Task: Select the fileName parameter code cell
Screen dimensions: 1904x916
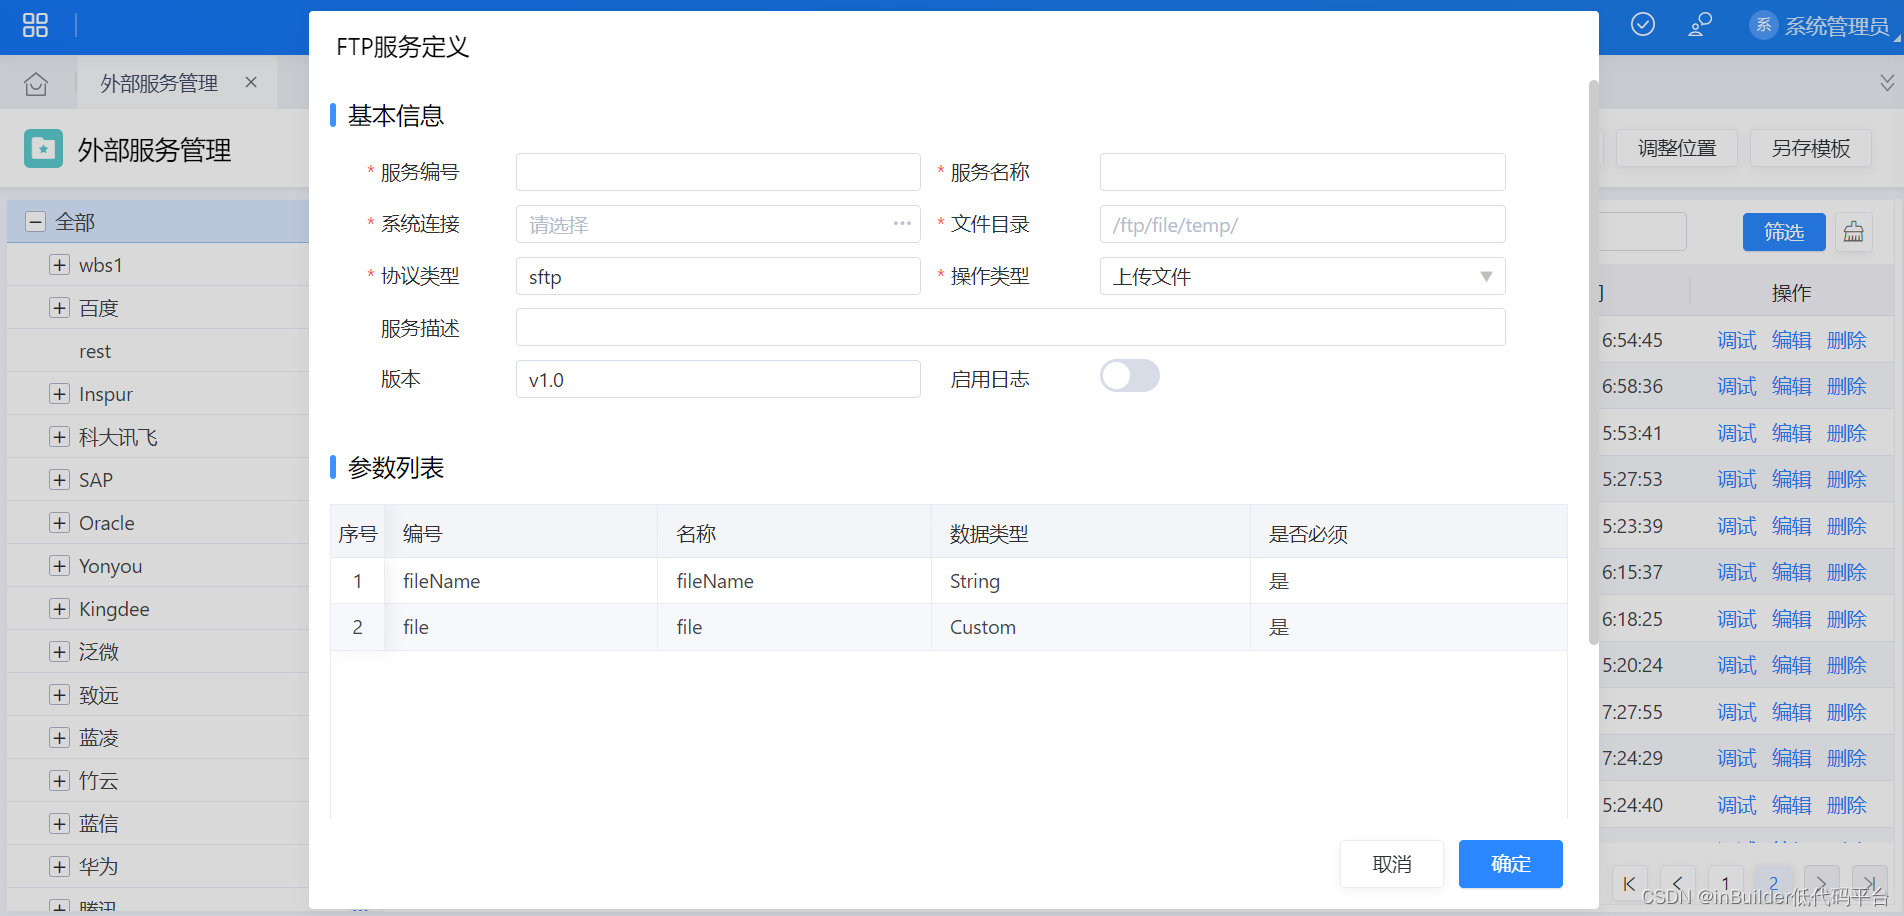Action: 521,581
